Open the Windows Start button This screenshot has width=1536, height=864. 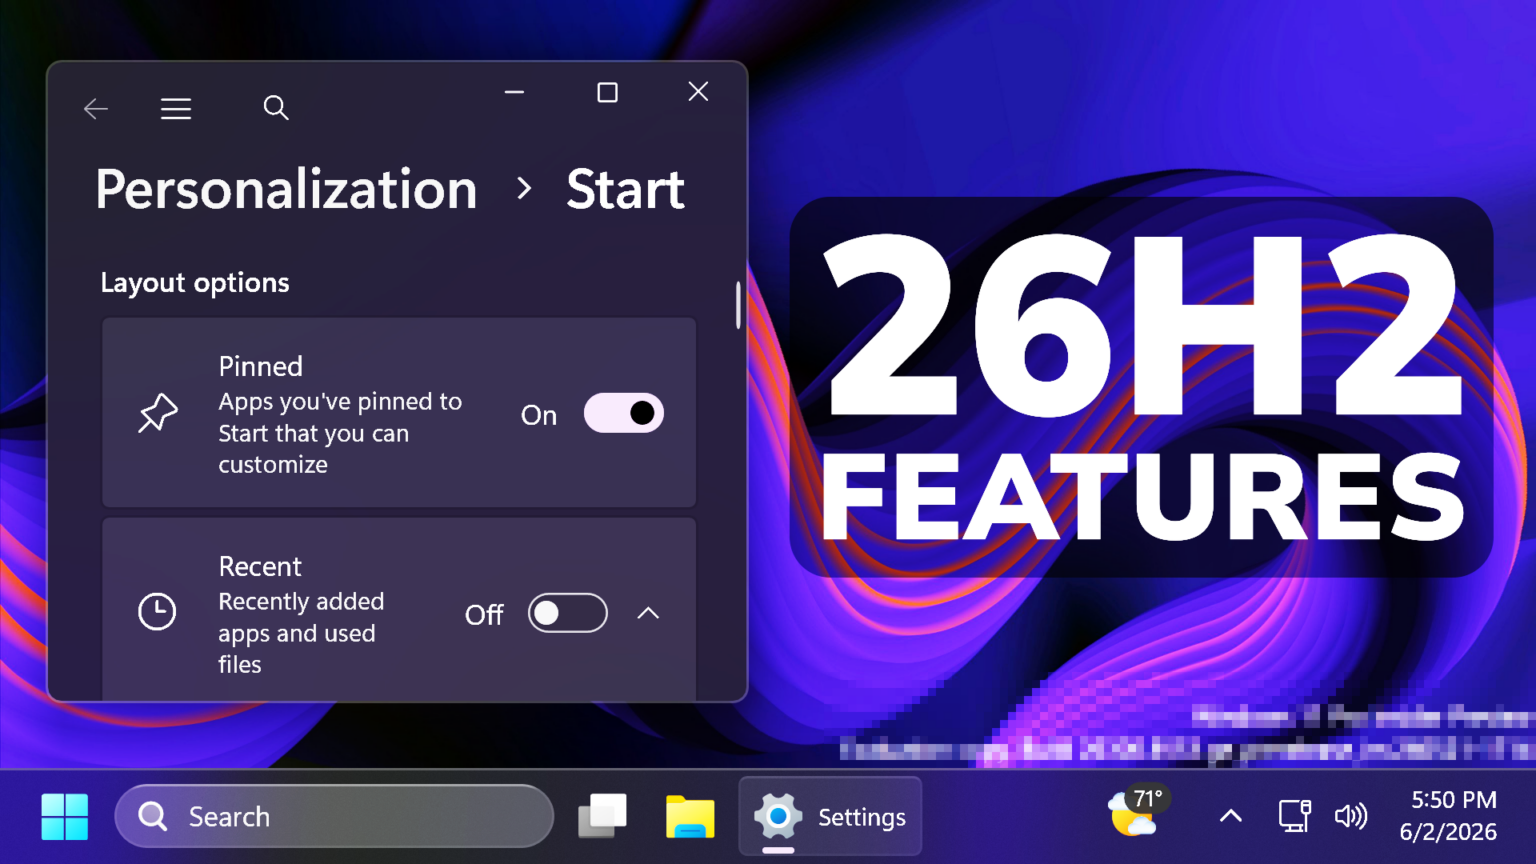[65, 817]
